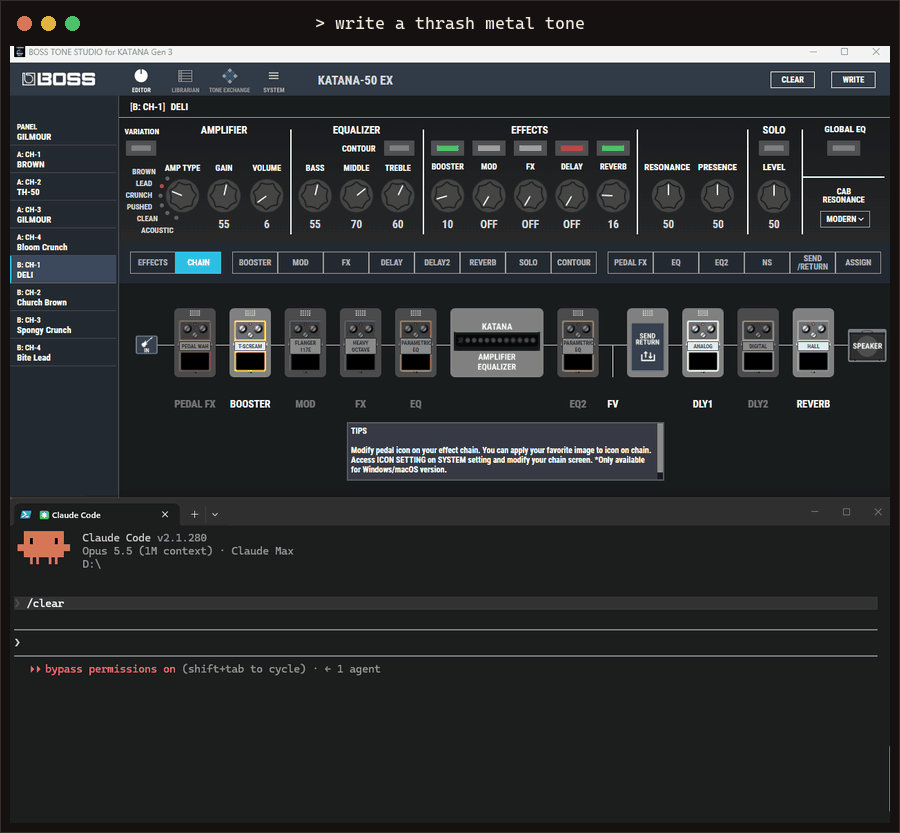Screen dimensions: 900x833
Task: Open the Cab Resonance Modern dropdown
Action: coord(844,219)
